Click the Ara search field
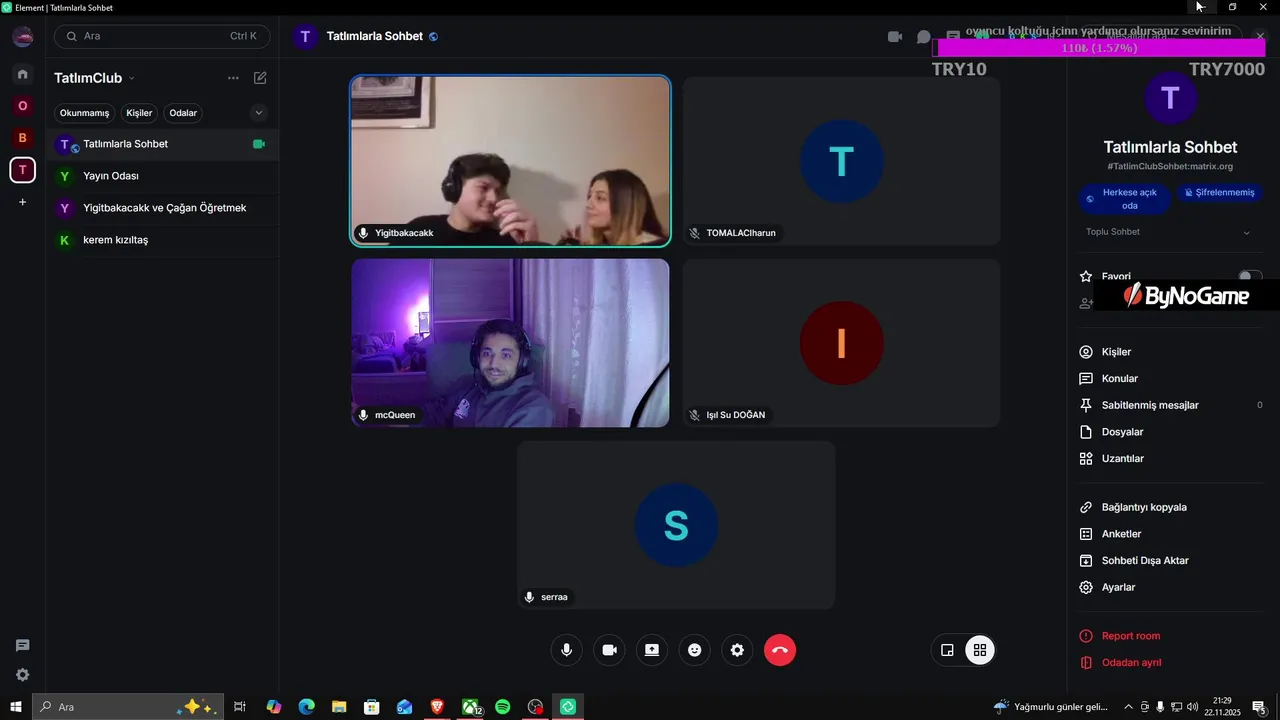This screenshot has width=1280, height=720. pyautogui.click(x=162, y=36)
